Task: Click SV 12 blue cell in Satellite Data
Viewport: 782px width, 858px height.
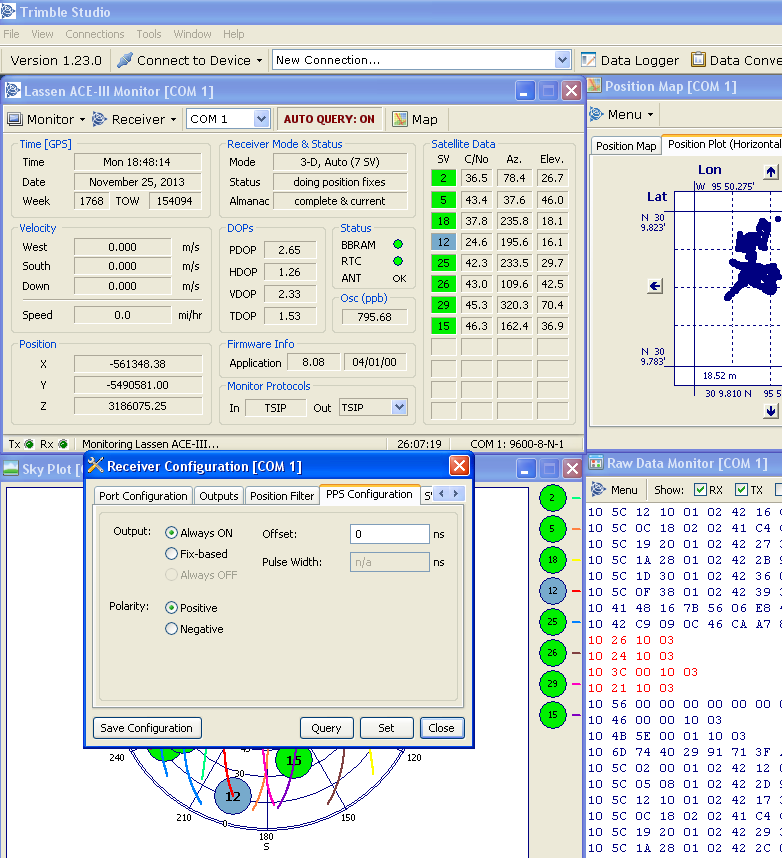Action: [x=443, y=242]
